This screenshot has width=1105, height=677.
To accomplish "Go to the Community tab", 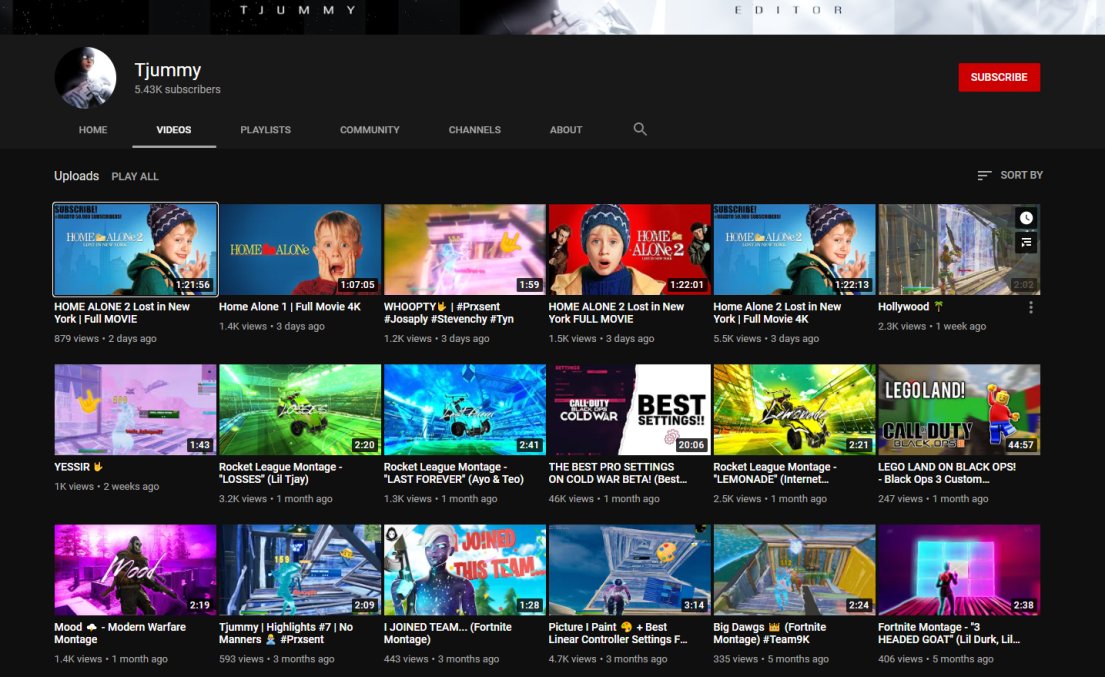I will 369,130.
